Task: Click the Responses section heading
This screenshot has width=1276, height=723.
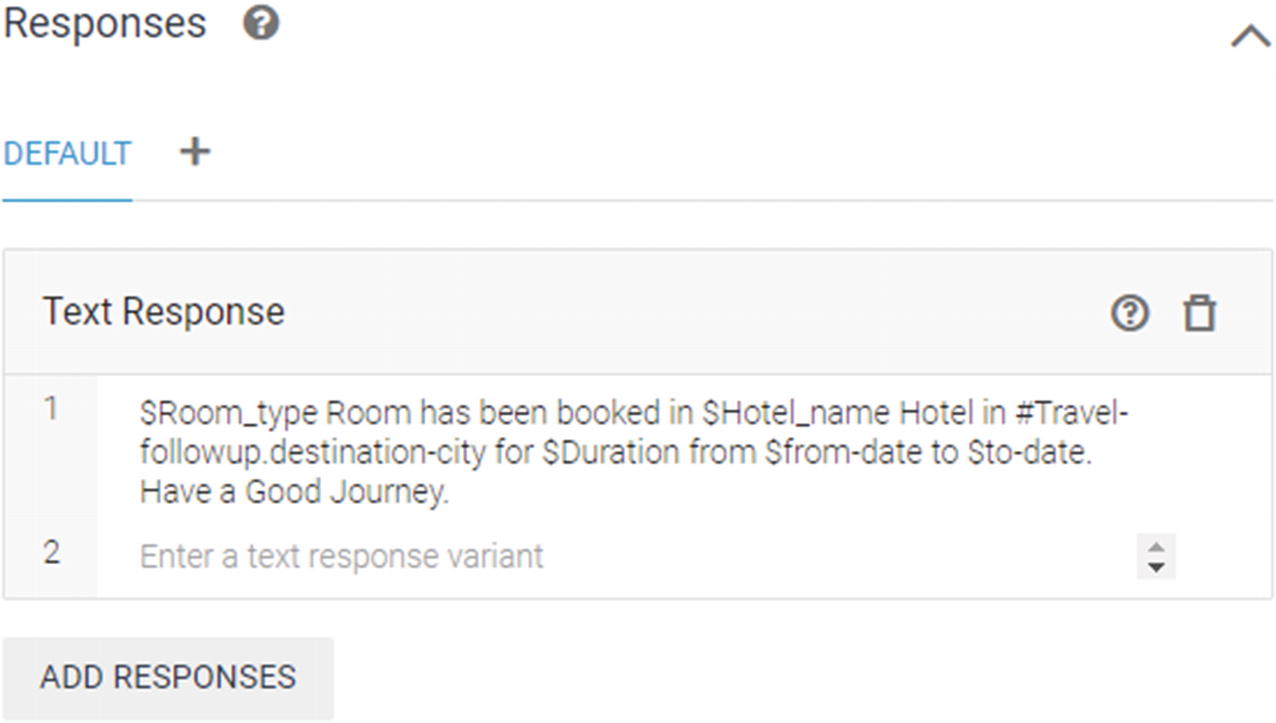Action: pyautogui.click(x=104, y=23)
